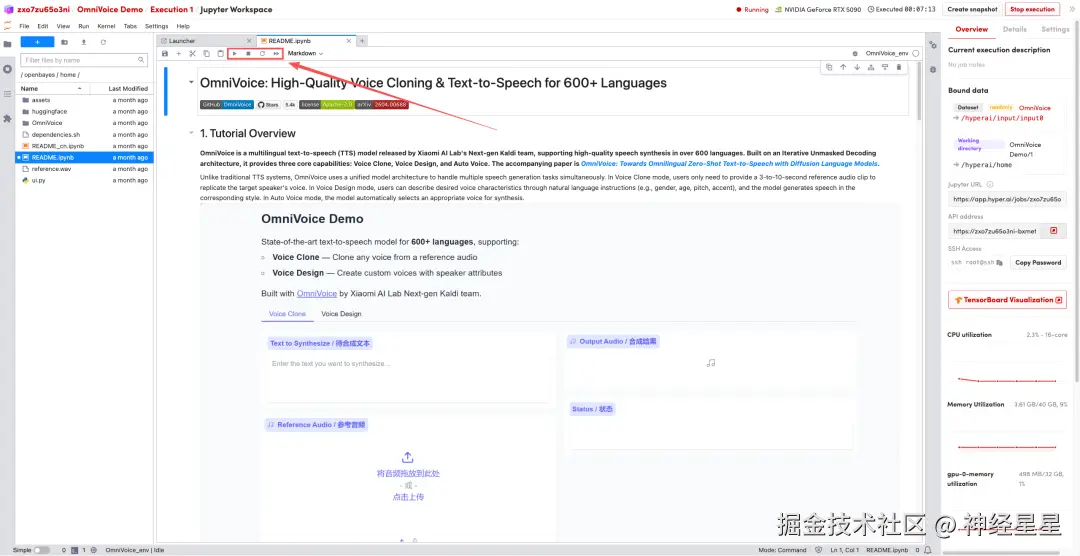Open the Kernel menu

click(x=106, y=26)
